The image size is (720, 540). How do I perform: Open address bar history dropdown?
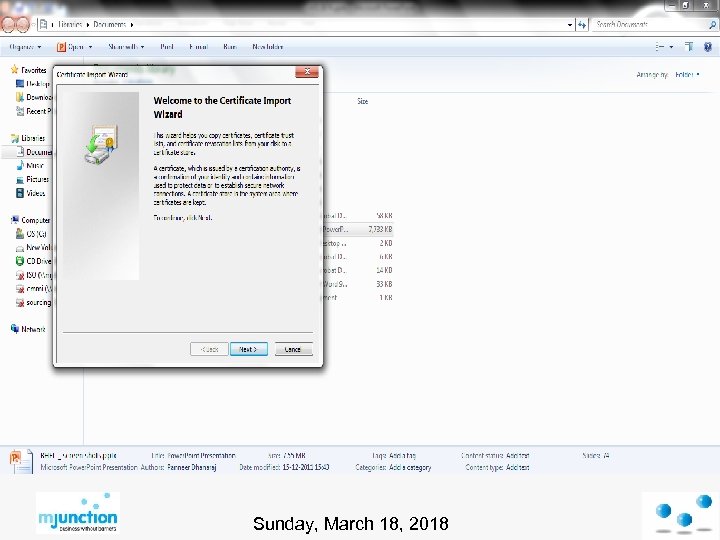[570, 25]
